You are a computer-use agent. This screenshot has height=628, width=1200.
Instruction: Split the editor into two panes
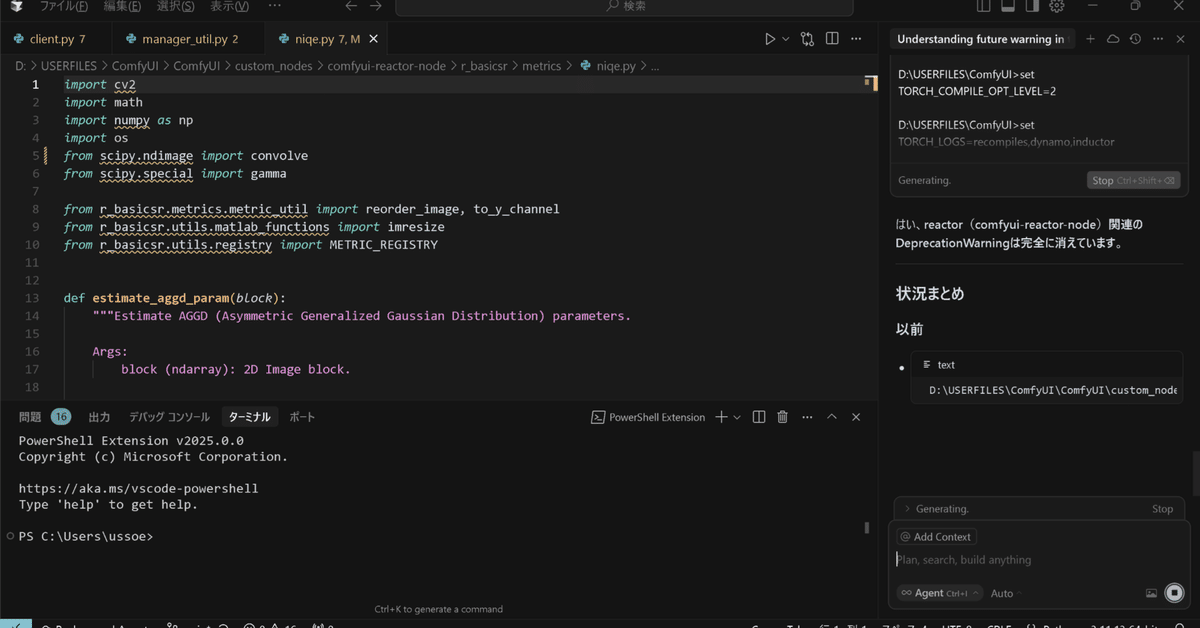(x=832, y=38)
